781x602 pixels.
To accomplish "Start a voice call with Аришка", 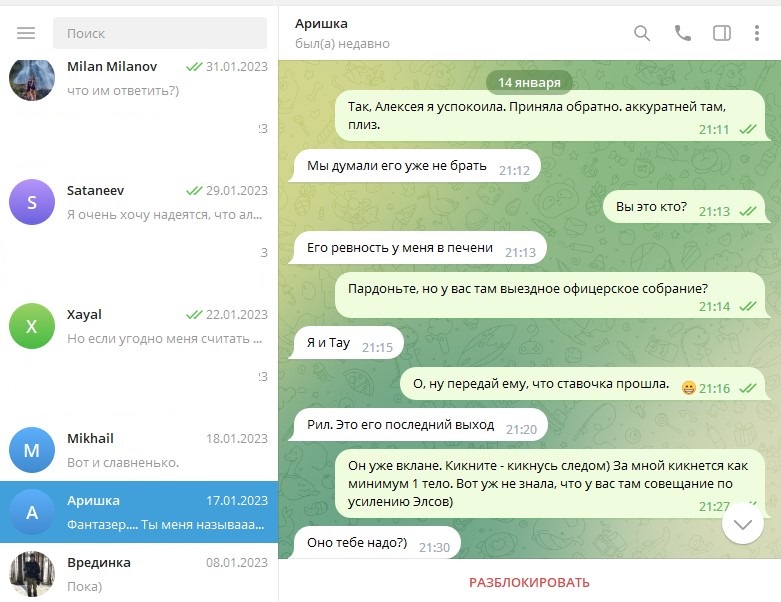I will click(683, 33).
